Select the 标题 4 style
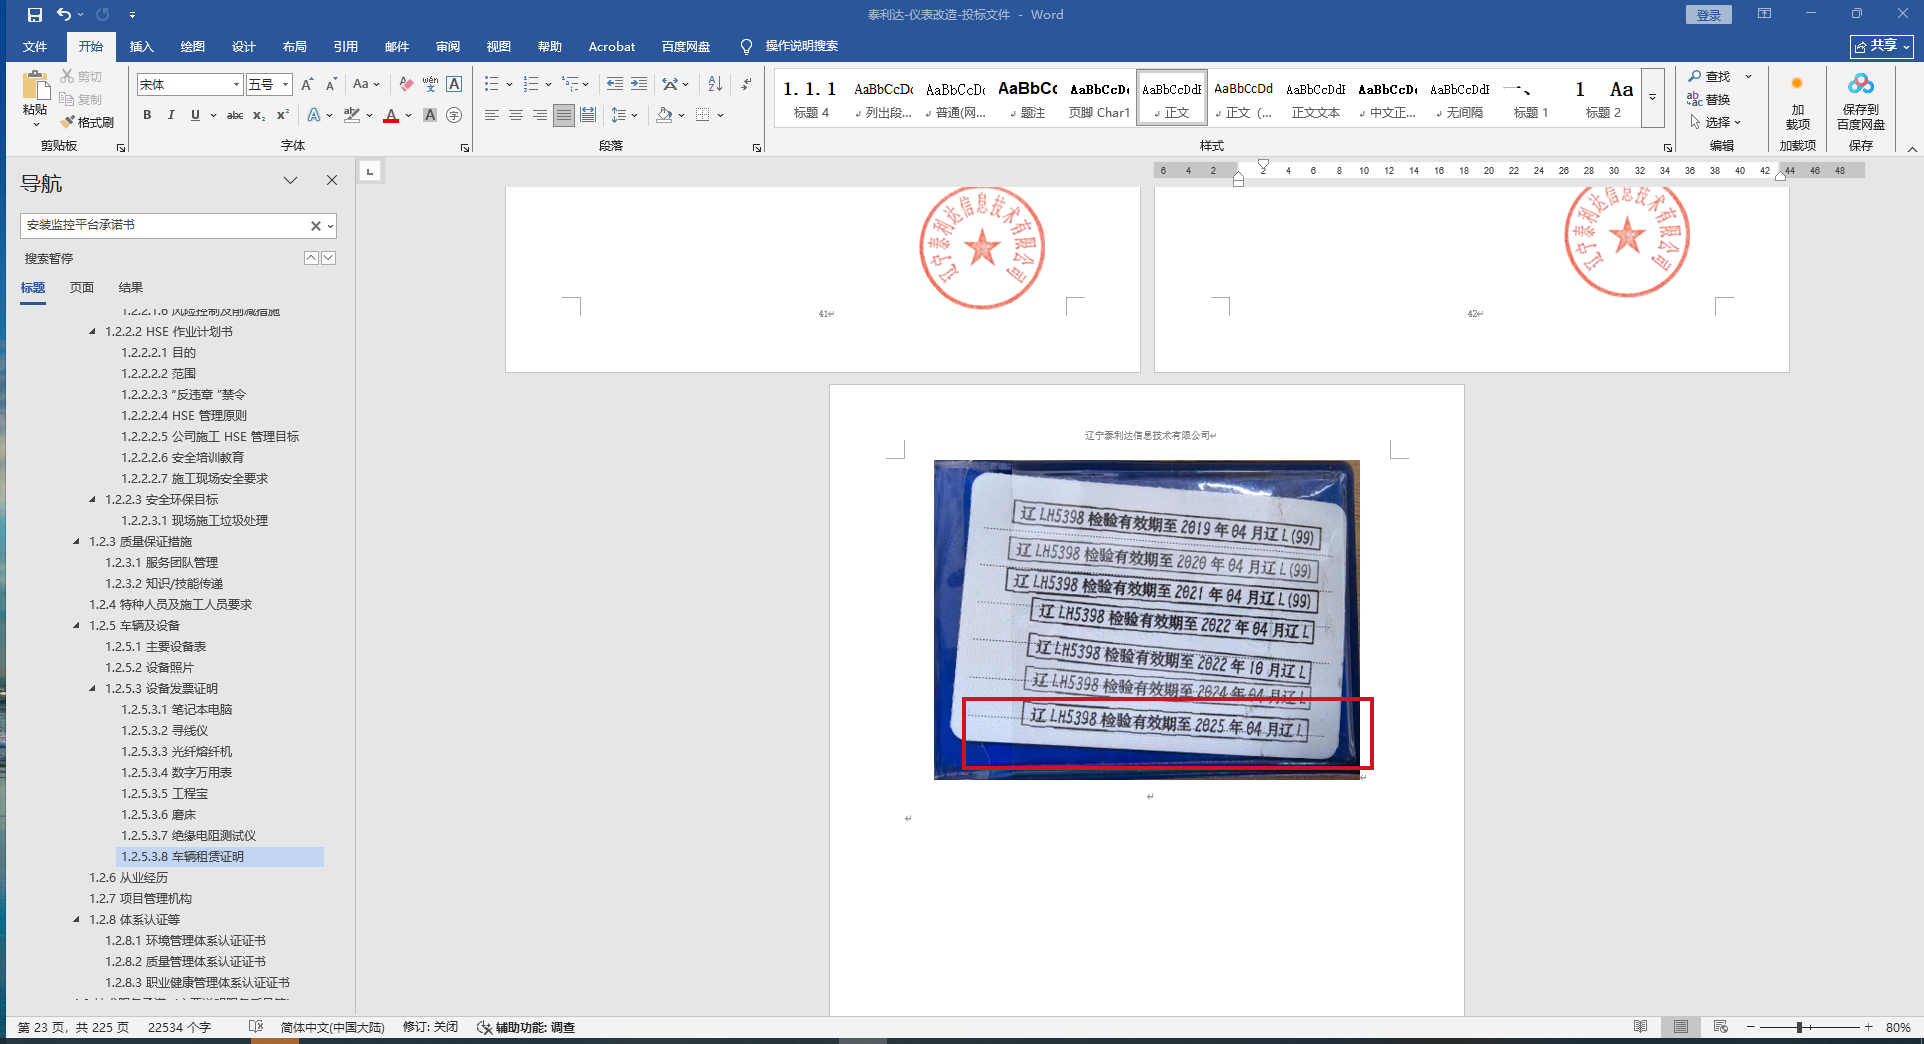Screen dimensions: 1924x1044 pos(811,99)
